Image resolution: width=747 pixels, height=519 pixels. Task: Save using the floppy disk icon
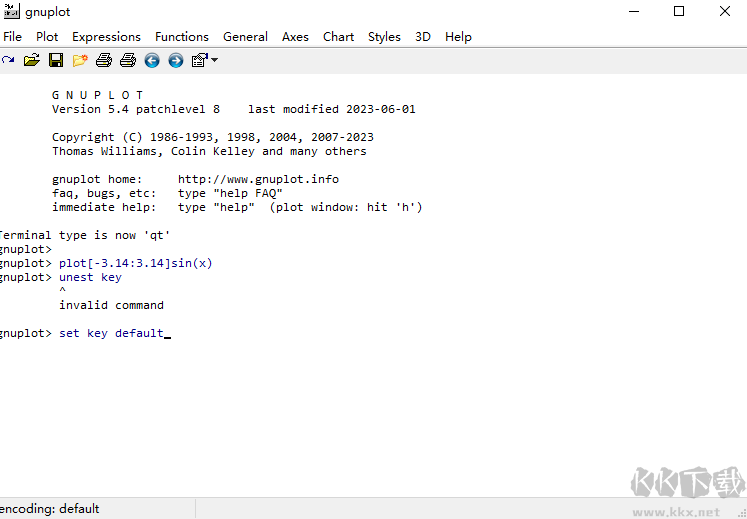click(56, 60)
